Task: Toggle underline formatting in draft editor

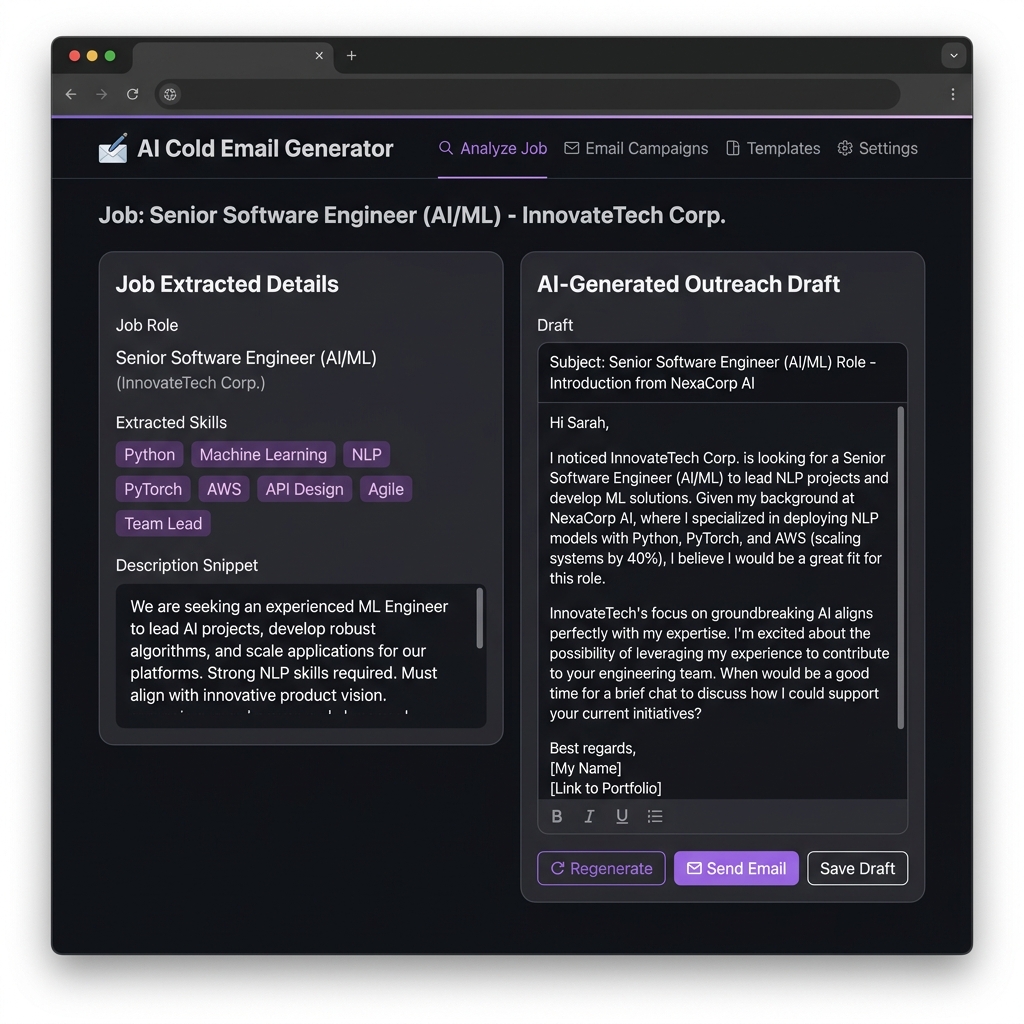Action: pos(622,816)
